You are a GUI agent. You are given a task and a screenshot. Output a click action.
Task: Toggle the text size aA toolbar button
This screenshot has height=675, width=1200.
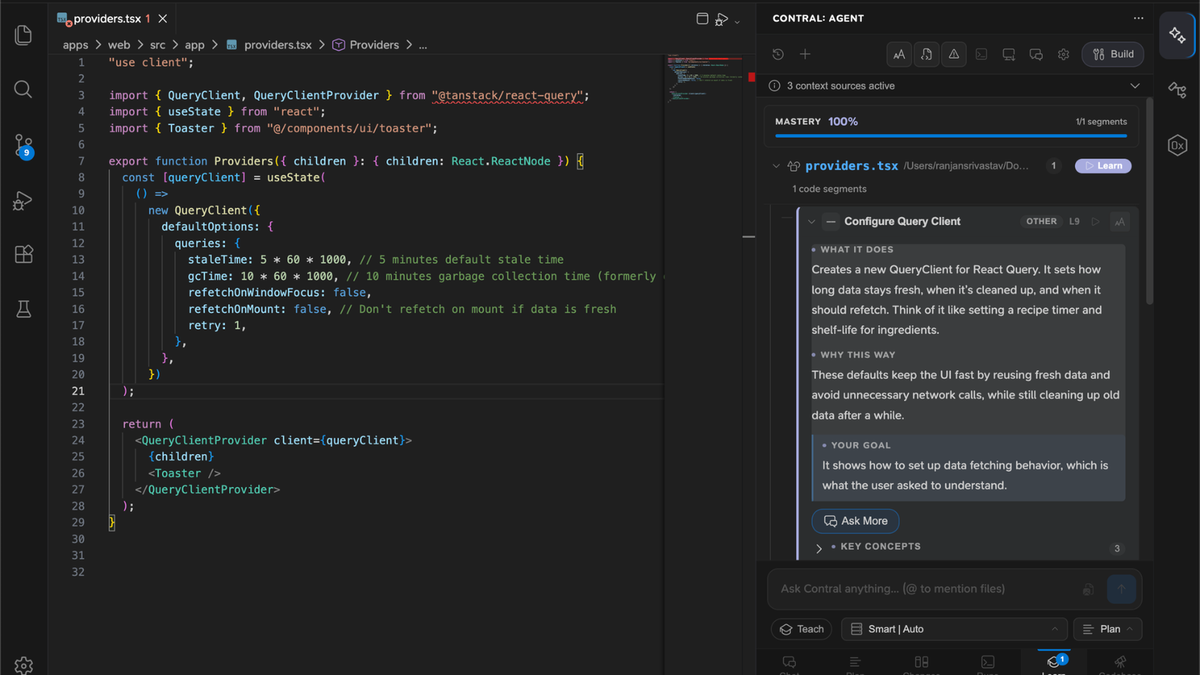coord(899,54)
